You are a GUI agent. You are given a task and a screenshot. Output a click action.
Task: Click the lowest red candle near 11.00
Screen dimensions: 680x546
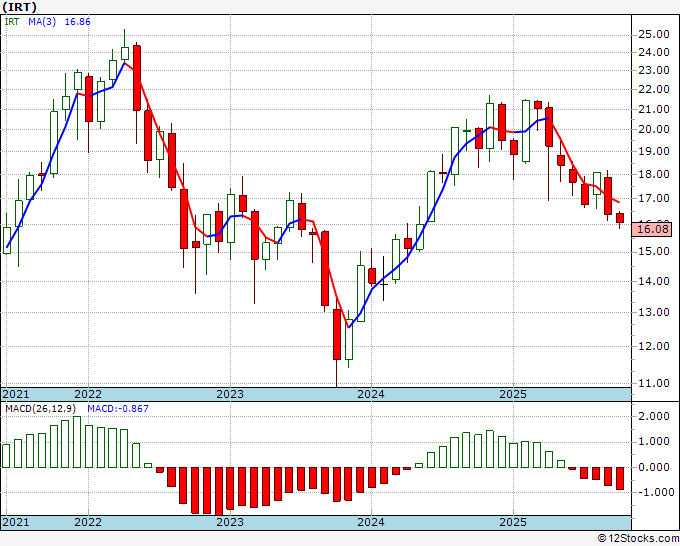tap(337, 334)
